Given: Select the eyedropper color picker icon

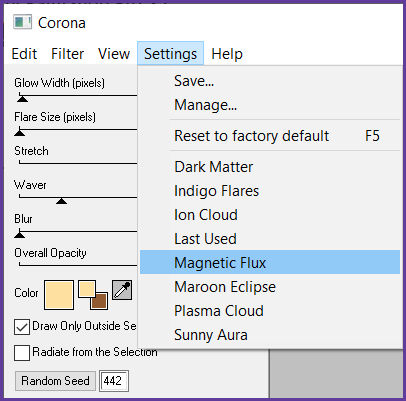Looking at the screenshot, I should (122, 290).
